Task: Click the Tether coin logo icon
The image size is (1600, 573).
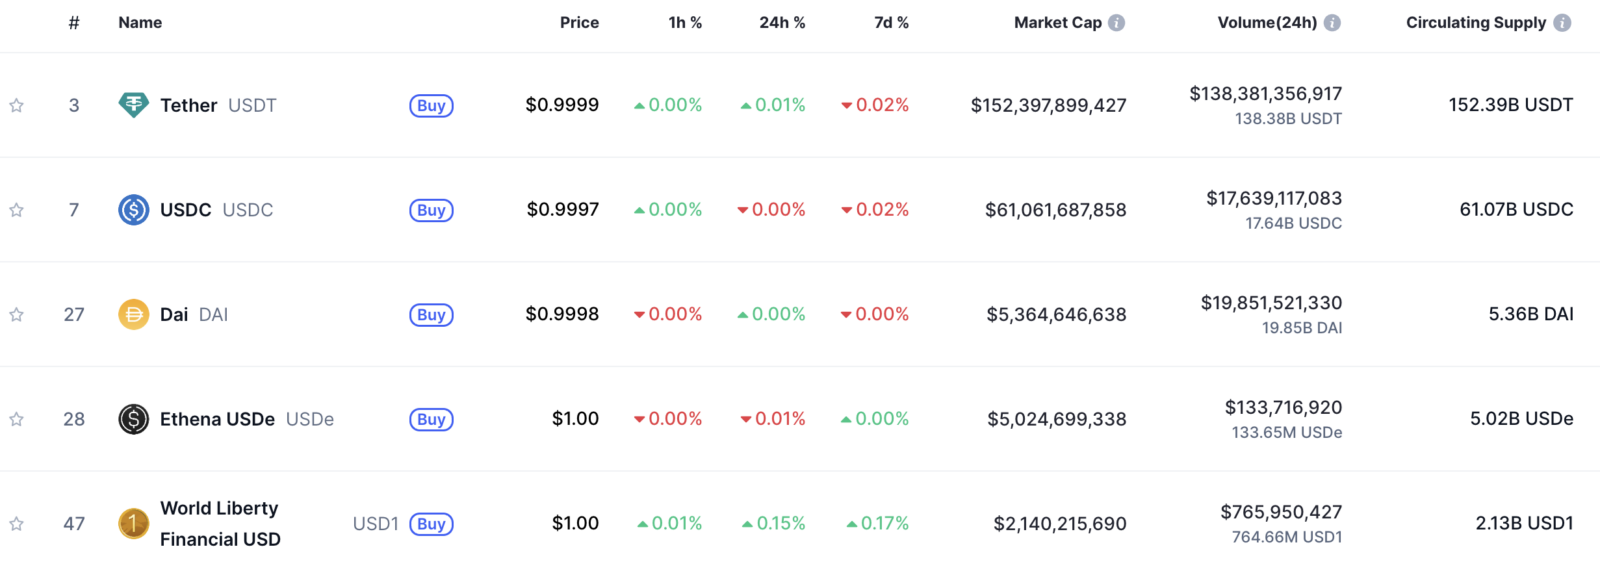Action: [133, 105]
